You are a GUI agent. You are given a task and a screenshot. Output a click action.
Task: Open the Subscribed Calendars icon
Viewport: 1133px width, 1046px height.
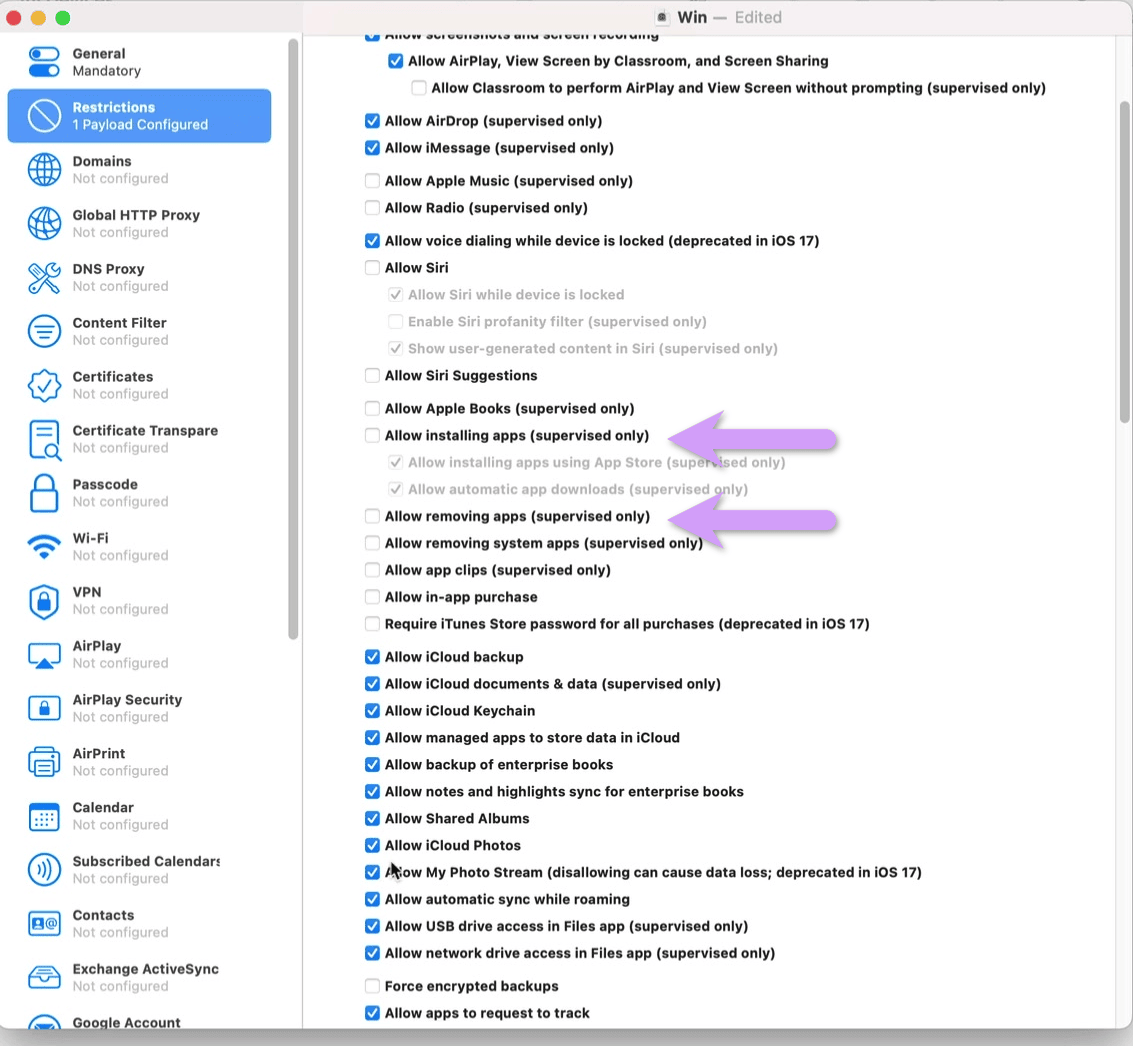[44, 870]
